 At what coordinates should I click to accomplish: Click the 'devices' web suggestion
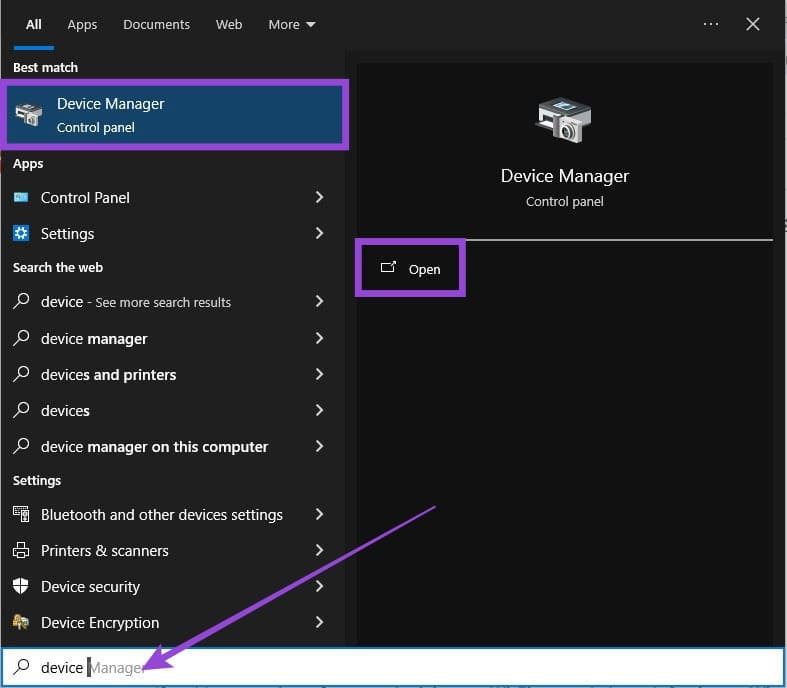(173, 410)
